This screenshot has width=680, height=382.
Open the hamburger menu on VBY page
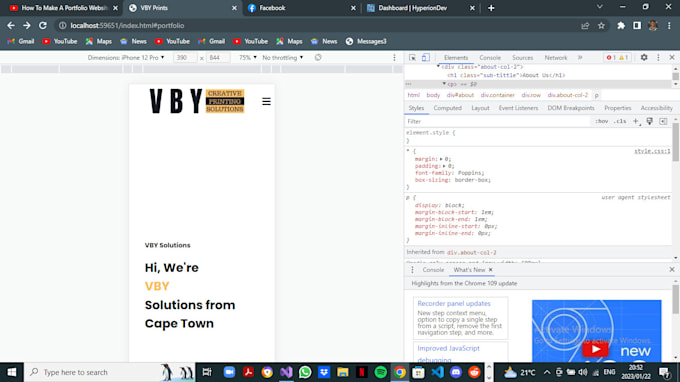[x=266, y=101]
